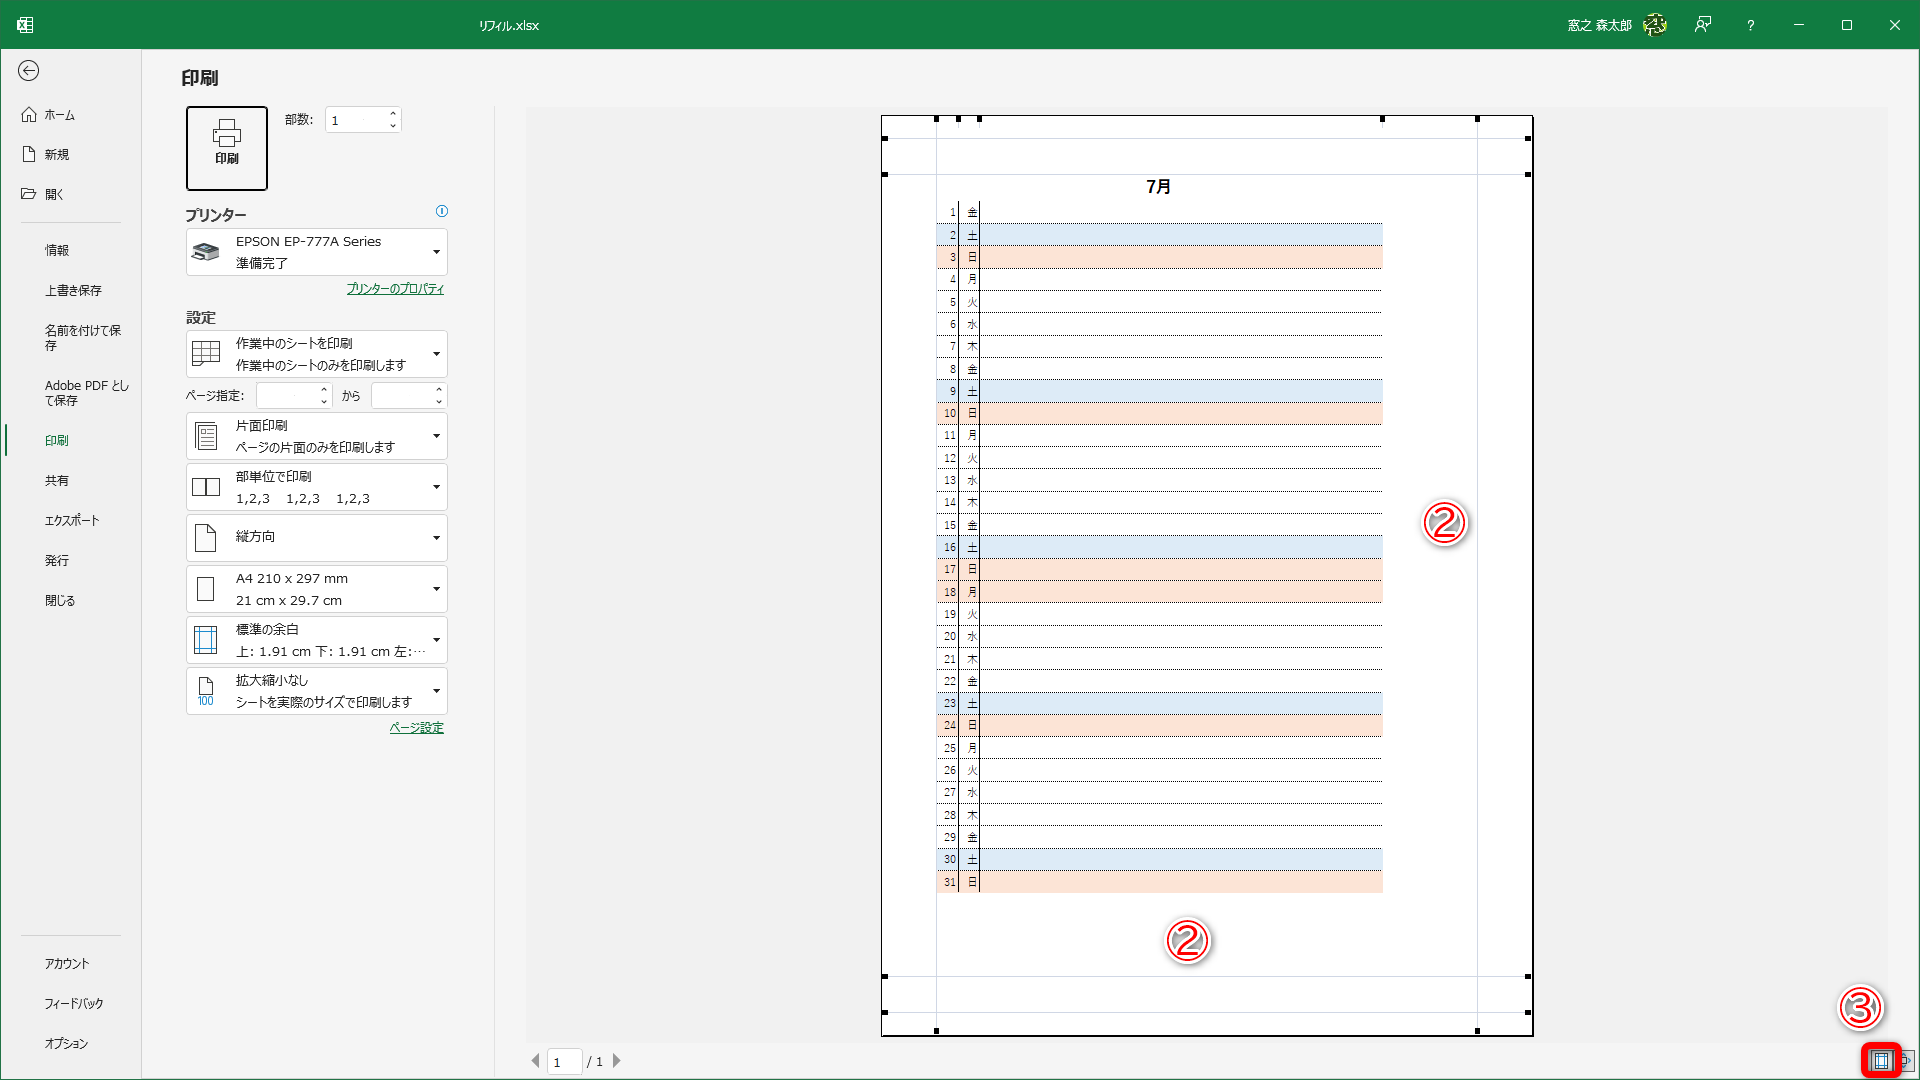Click the current page number field
Image resolution: width=1920 pixels, height=1080 pixels.
[x=564, y=1062]
